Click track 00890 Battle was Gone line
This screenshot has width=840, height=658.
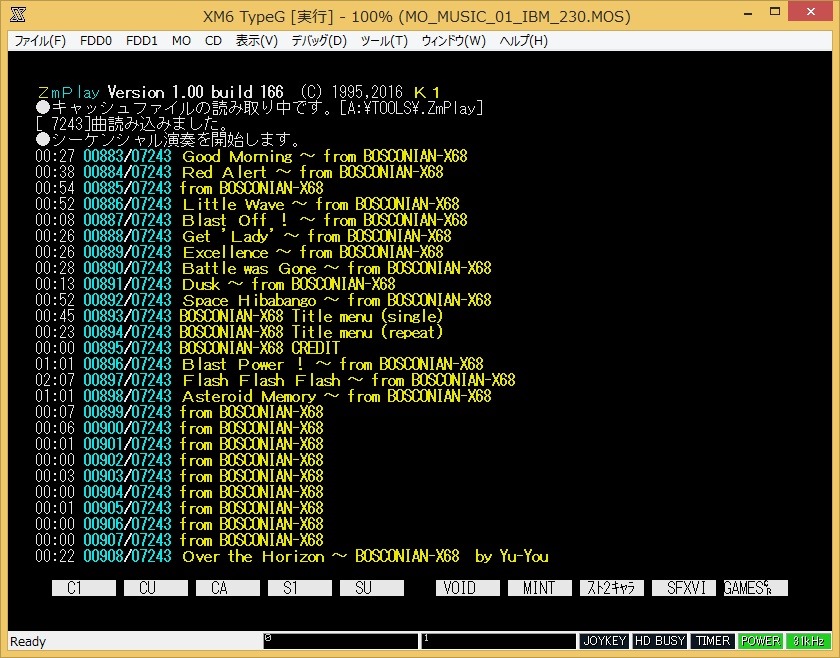click(263, 268)
